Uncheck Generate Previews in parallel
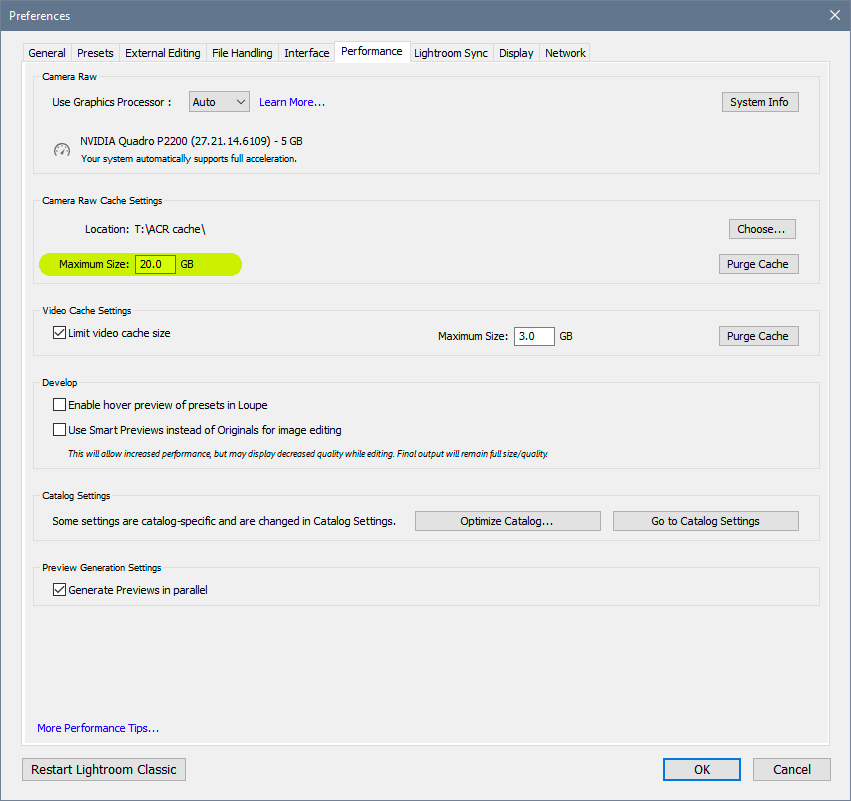Image resolution: width=851 pixels, height=801 pixels. 59,589
